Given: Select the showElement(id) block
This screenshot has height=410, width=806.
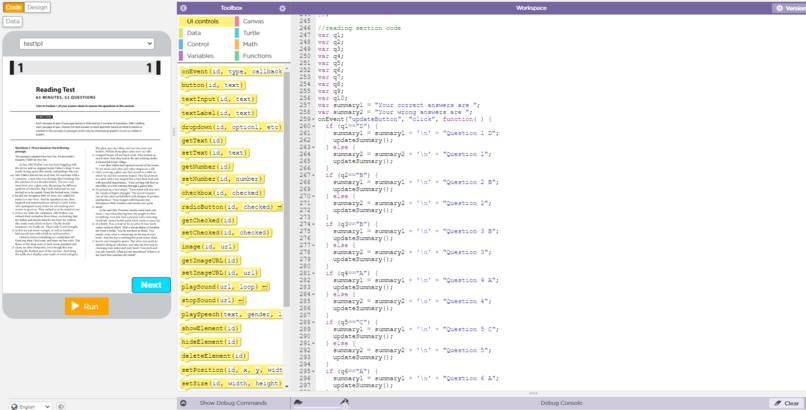Looking at the screenshot, I should click(210, 329).
